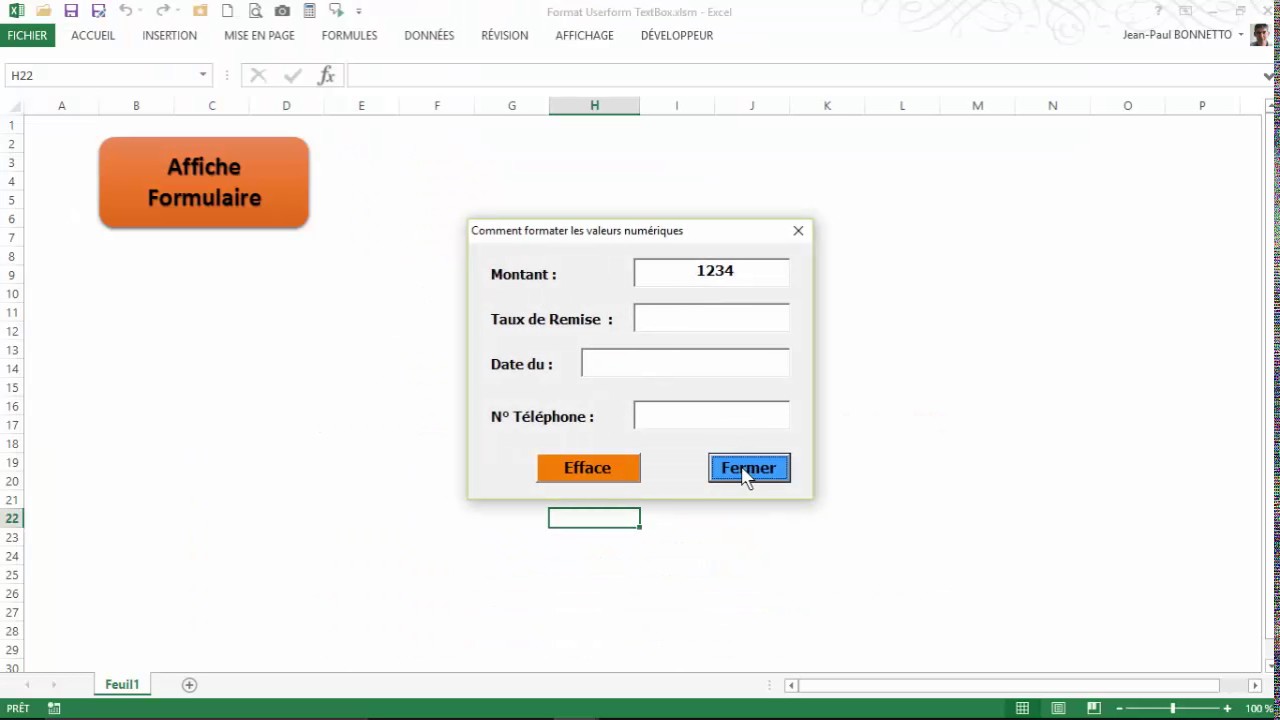Expand the Name Box dropdown arrow
The image size is (1280, 720).
tap(203, 75)
